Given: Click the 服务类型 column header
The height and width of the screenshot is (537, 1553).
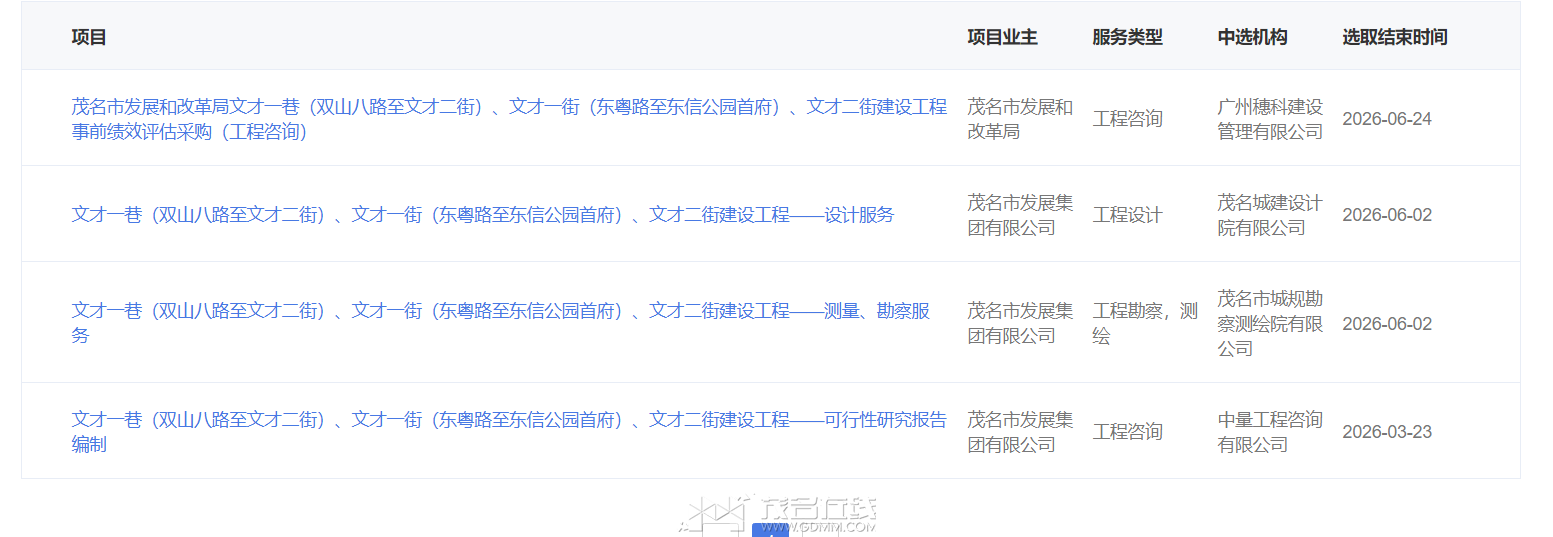Looking at the screenshot, I should tap(1127, 37).
